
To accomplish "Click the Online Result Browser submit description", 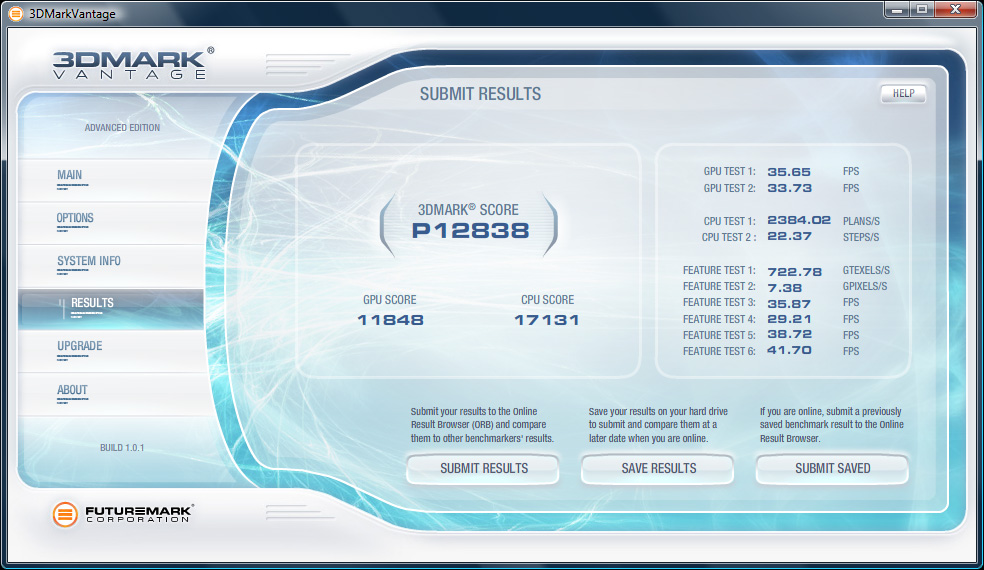I will [482, 425].
